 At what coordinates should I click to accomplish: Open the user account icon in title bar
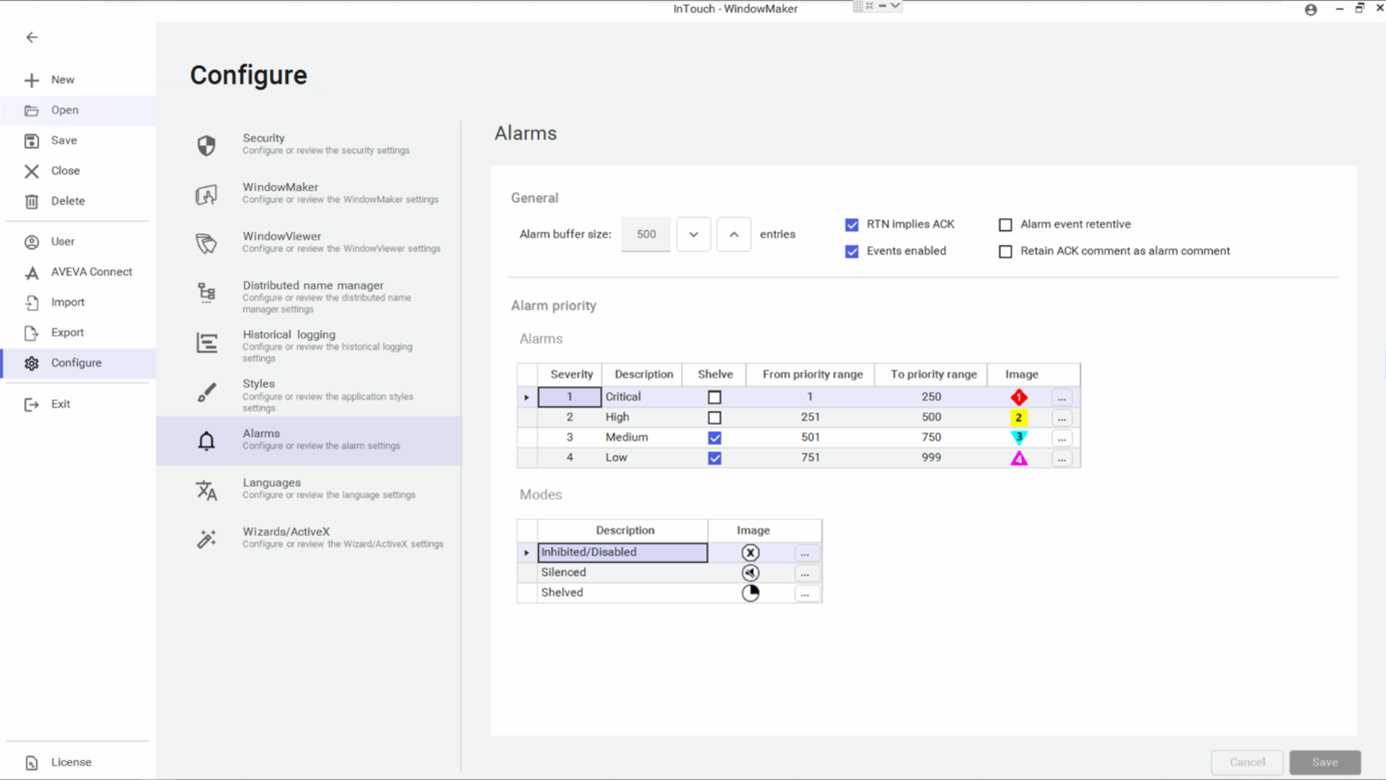coord(1311,9)
